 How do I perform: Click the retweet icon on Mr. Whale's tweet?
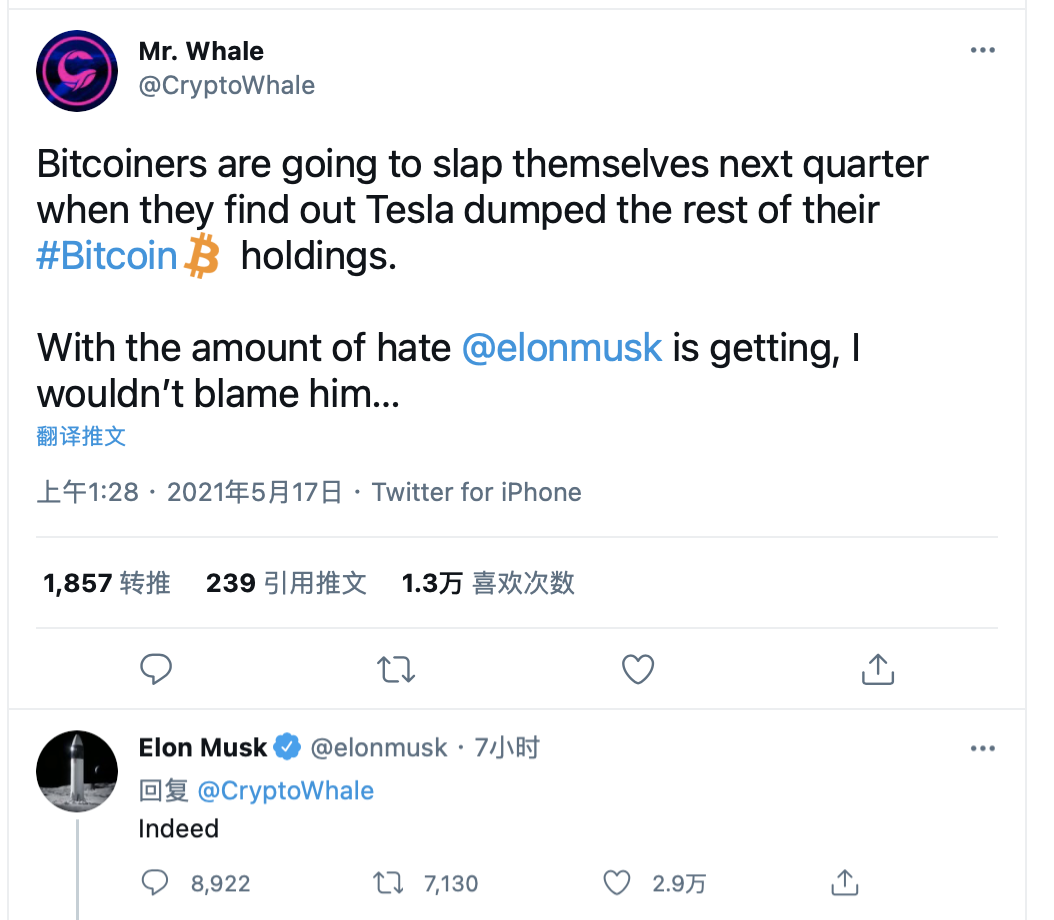click(396, 669)
